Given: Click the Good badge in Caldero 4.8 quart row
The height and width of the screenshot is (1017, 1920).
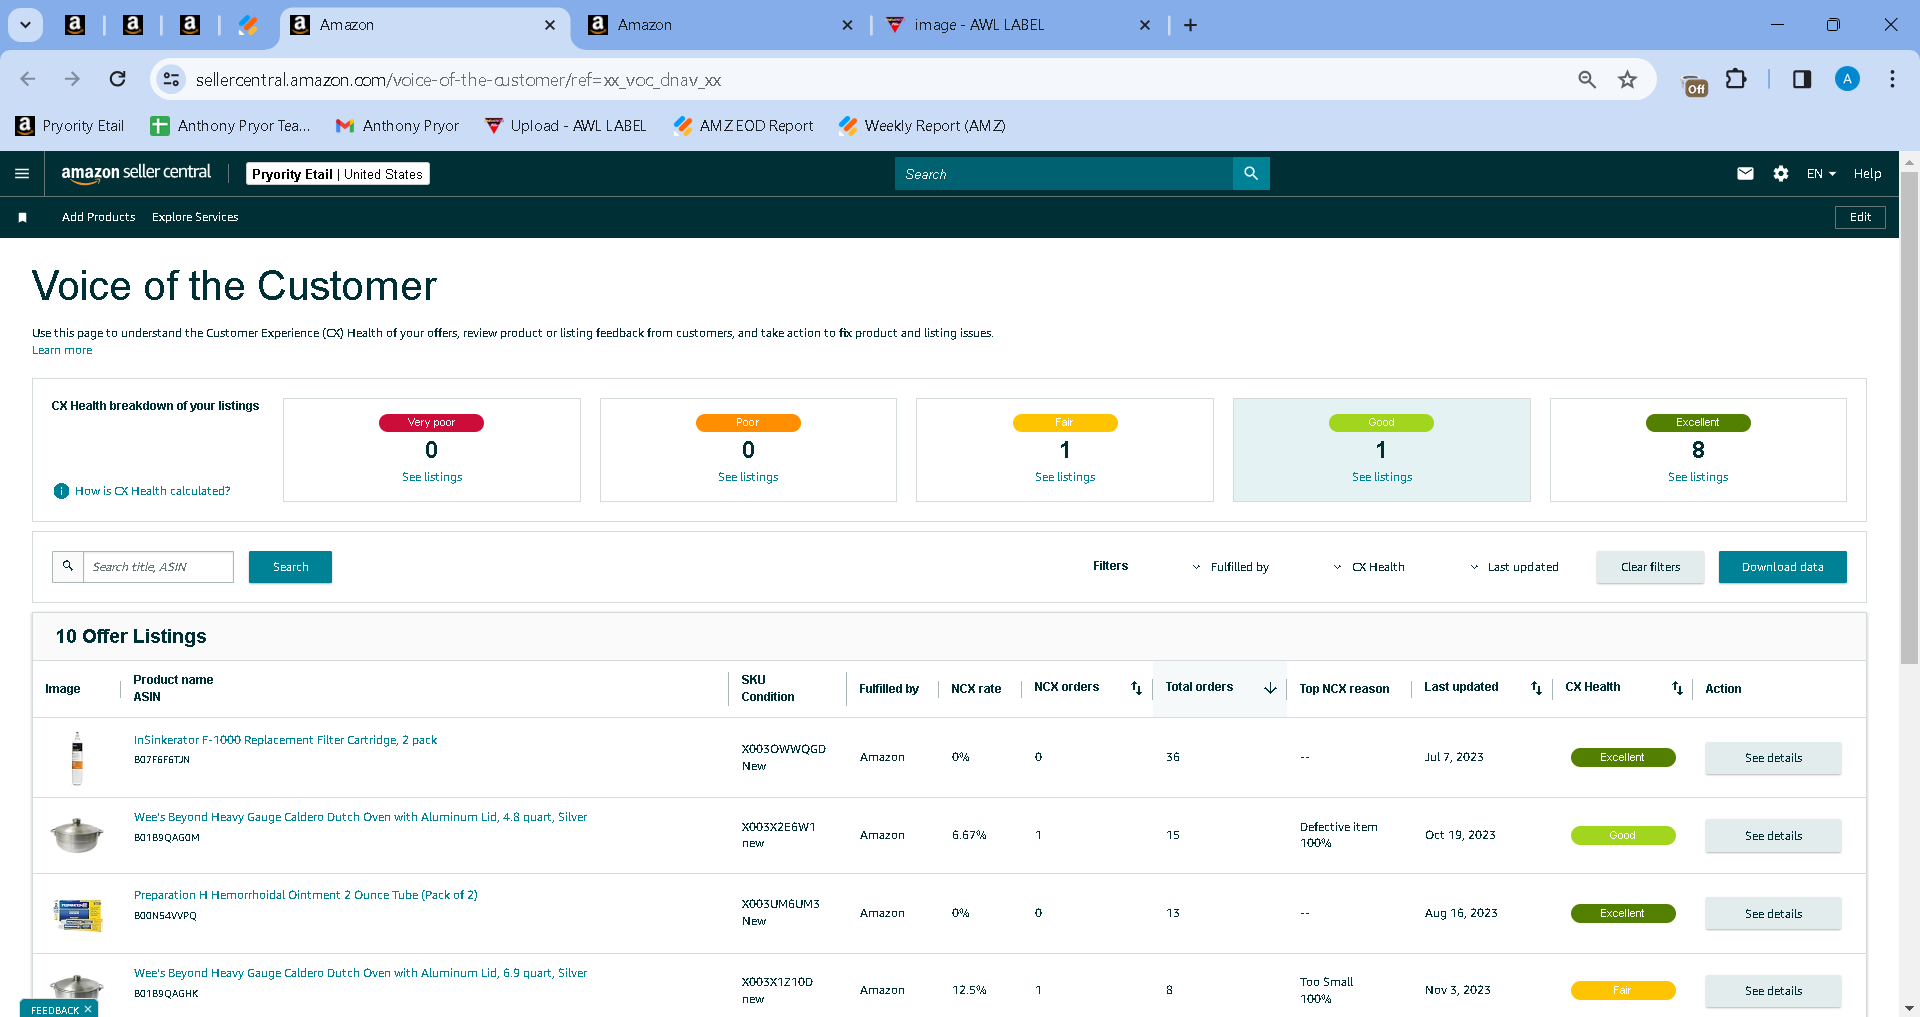Looking at the screenshot, I should [x=1622, y=836].
